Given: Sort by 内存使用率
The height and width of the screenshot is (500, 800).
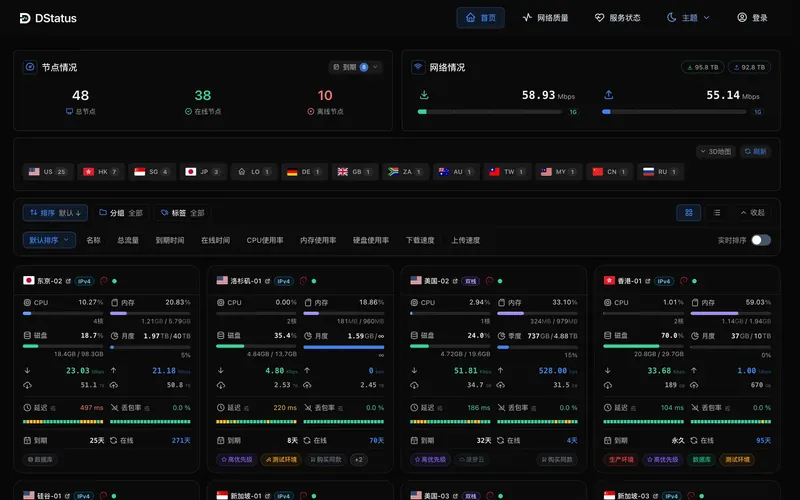Looking at the screenshot, I should (318, 240).
